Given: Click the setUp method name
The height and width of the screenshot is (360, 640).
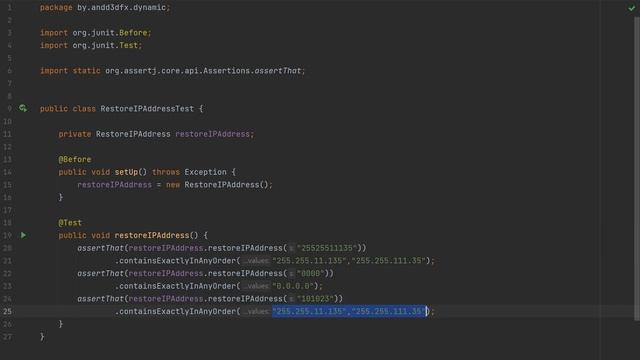Looking at the screenshot, I should [x=126, y=172].
